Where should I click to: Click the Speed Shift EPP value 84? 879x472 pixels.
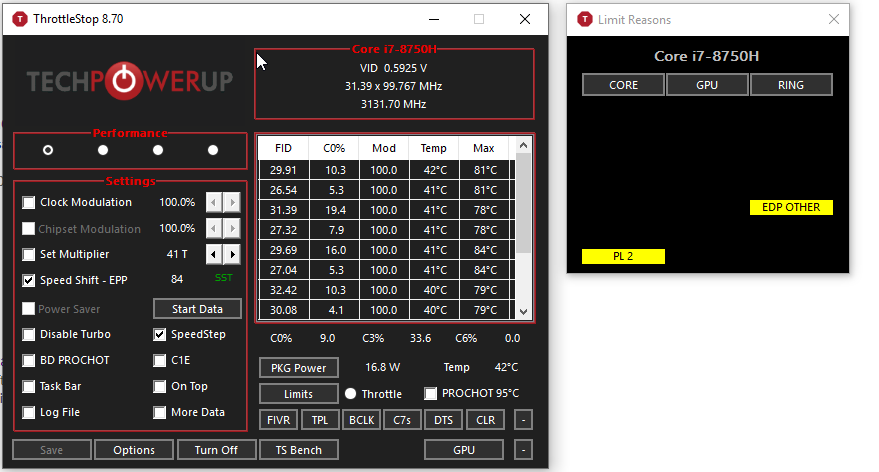point(177,279)
